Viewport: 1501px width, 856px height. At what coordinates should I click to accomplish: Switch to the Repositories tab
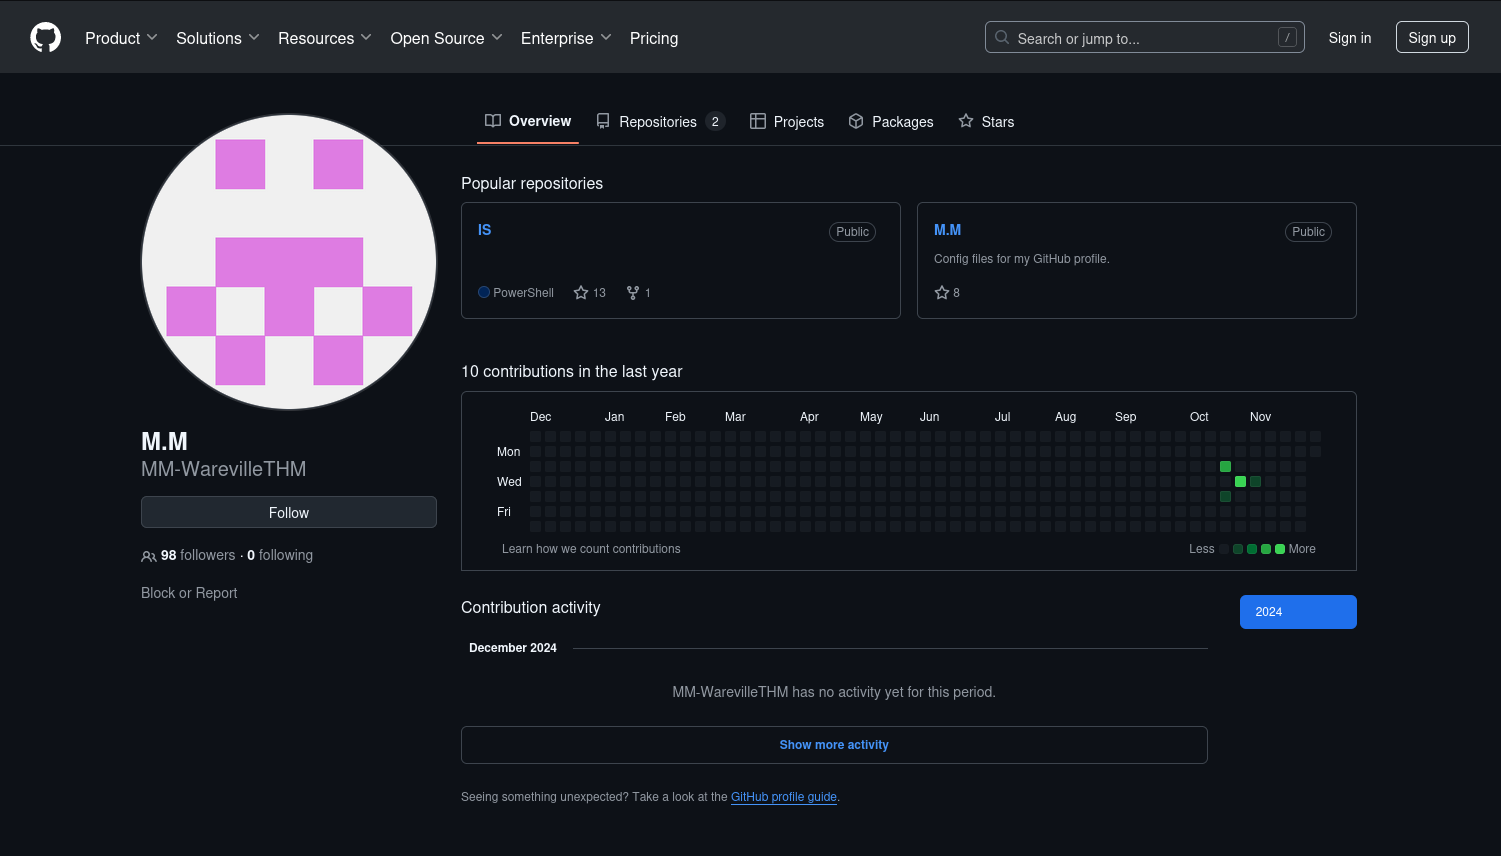[660, 121]
